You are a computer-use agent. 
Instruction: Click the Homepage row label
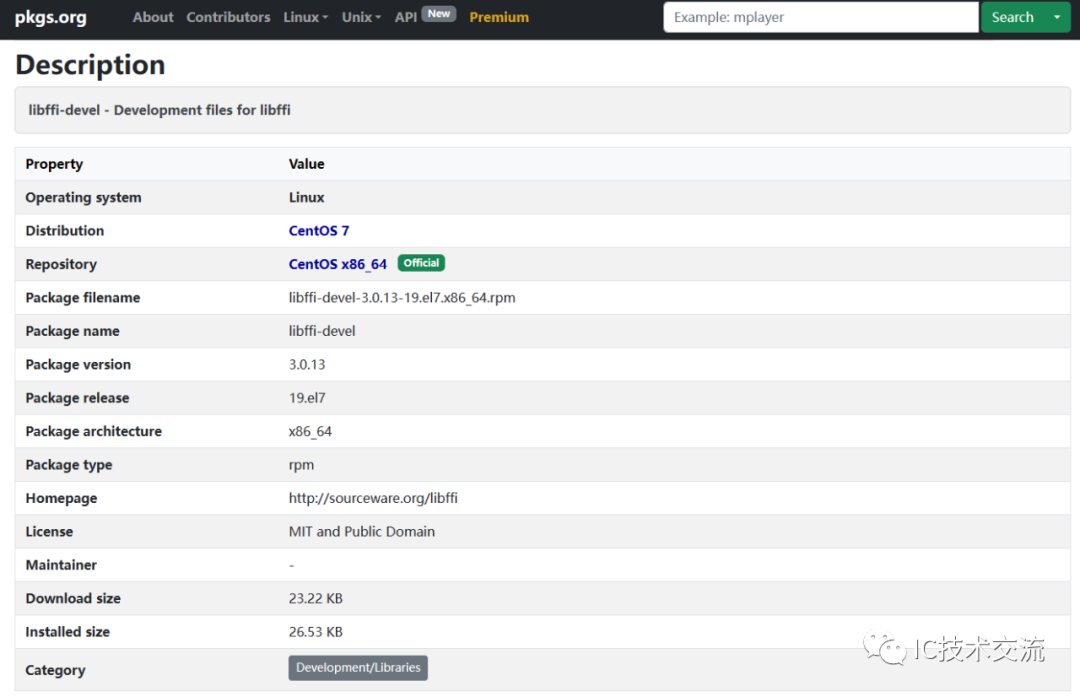[61, 498]
